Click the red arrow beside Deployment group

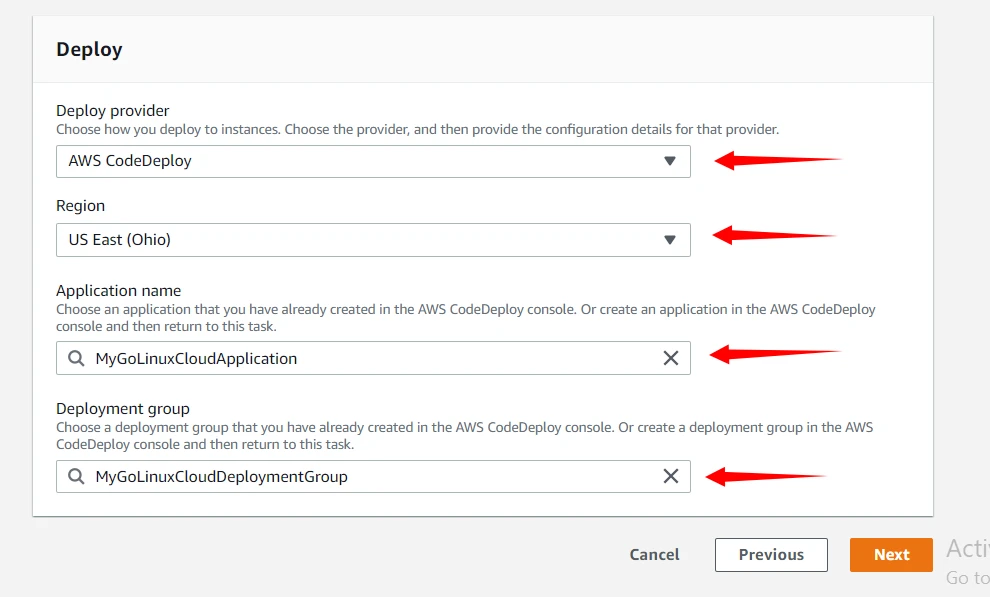click(x=765, y=477)
